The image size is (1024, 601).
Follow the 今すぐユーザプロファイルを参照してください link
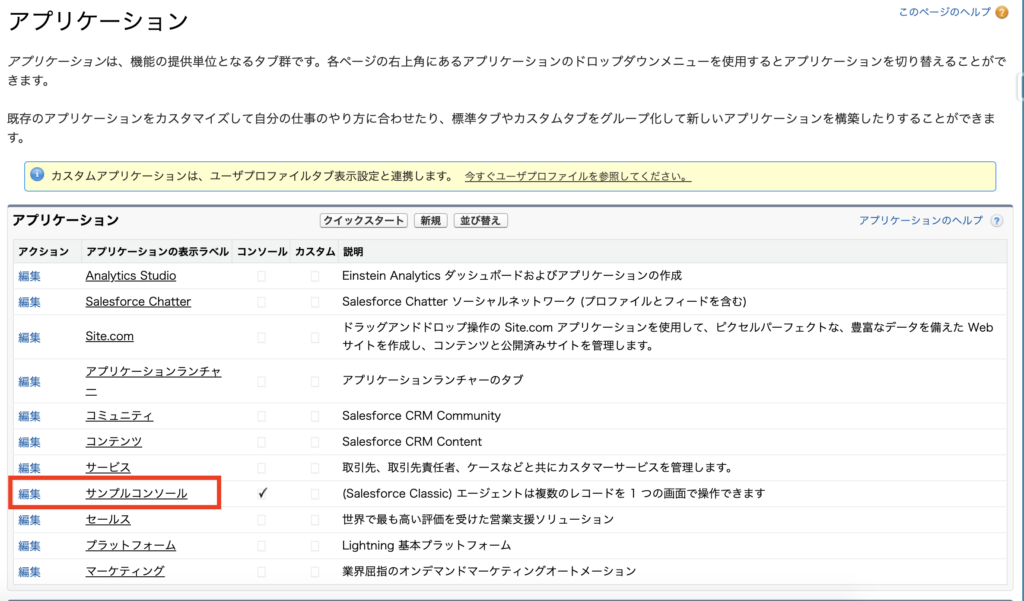click(577, 176)
